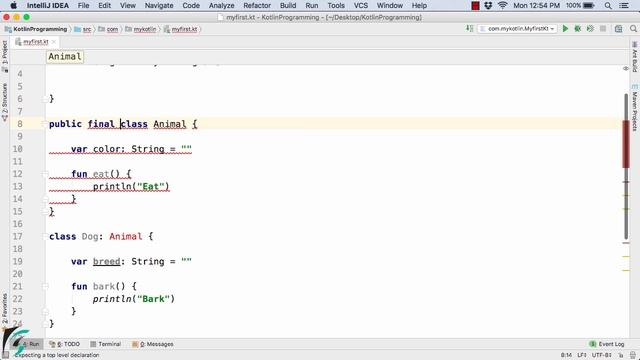Click the word 'final' in line 8
This screenshot has width=640, height=360.
(x=101, y=124)
